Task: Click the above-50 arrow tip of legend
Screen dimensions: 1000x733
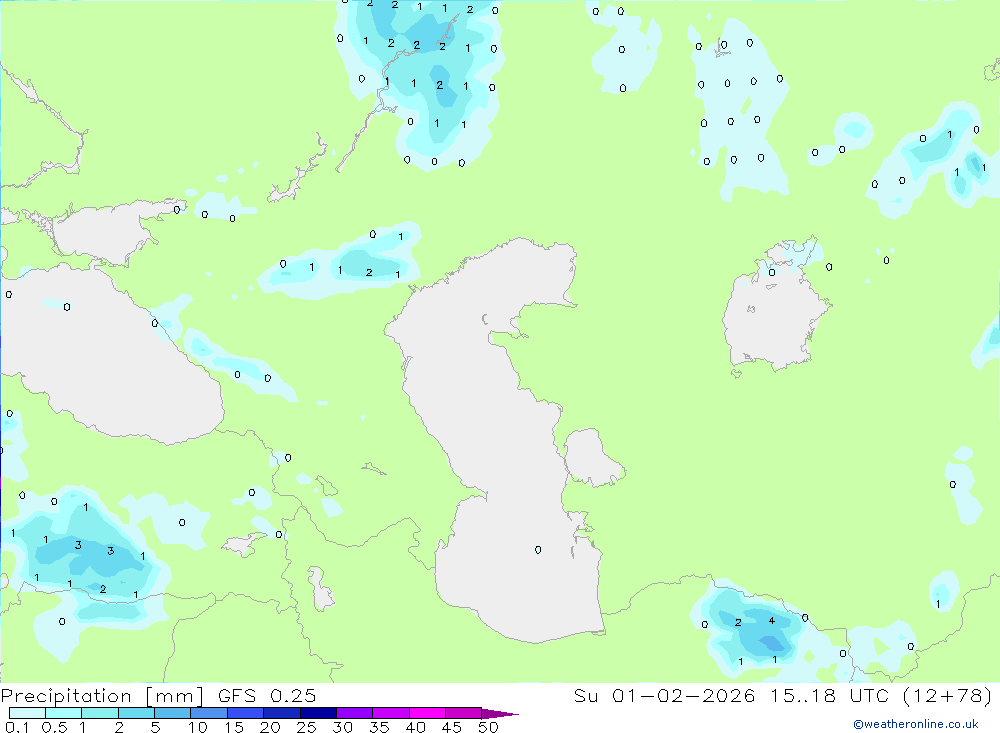Action: tap(499, 714)
